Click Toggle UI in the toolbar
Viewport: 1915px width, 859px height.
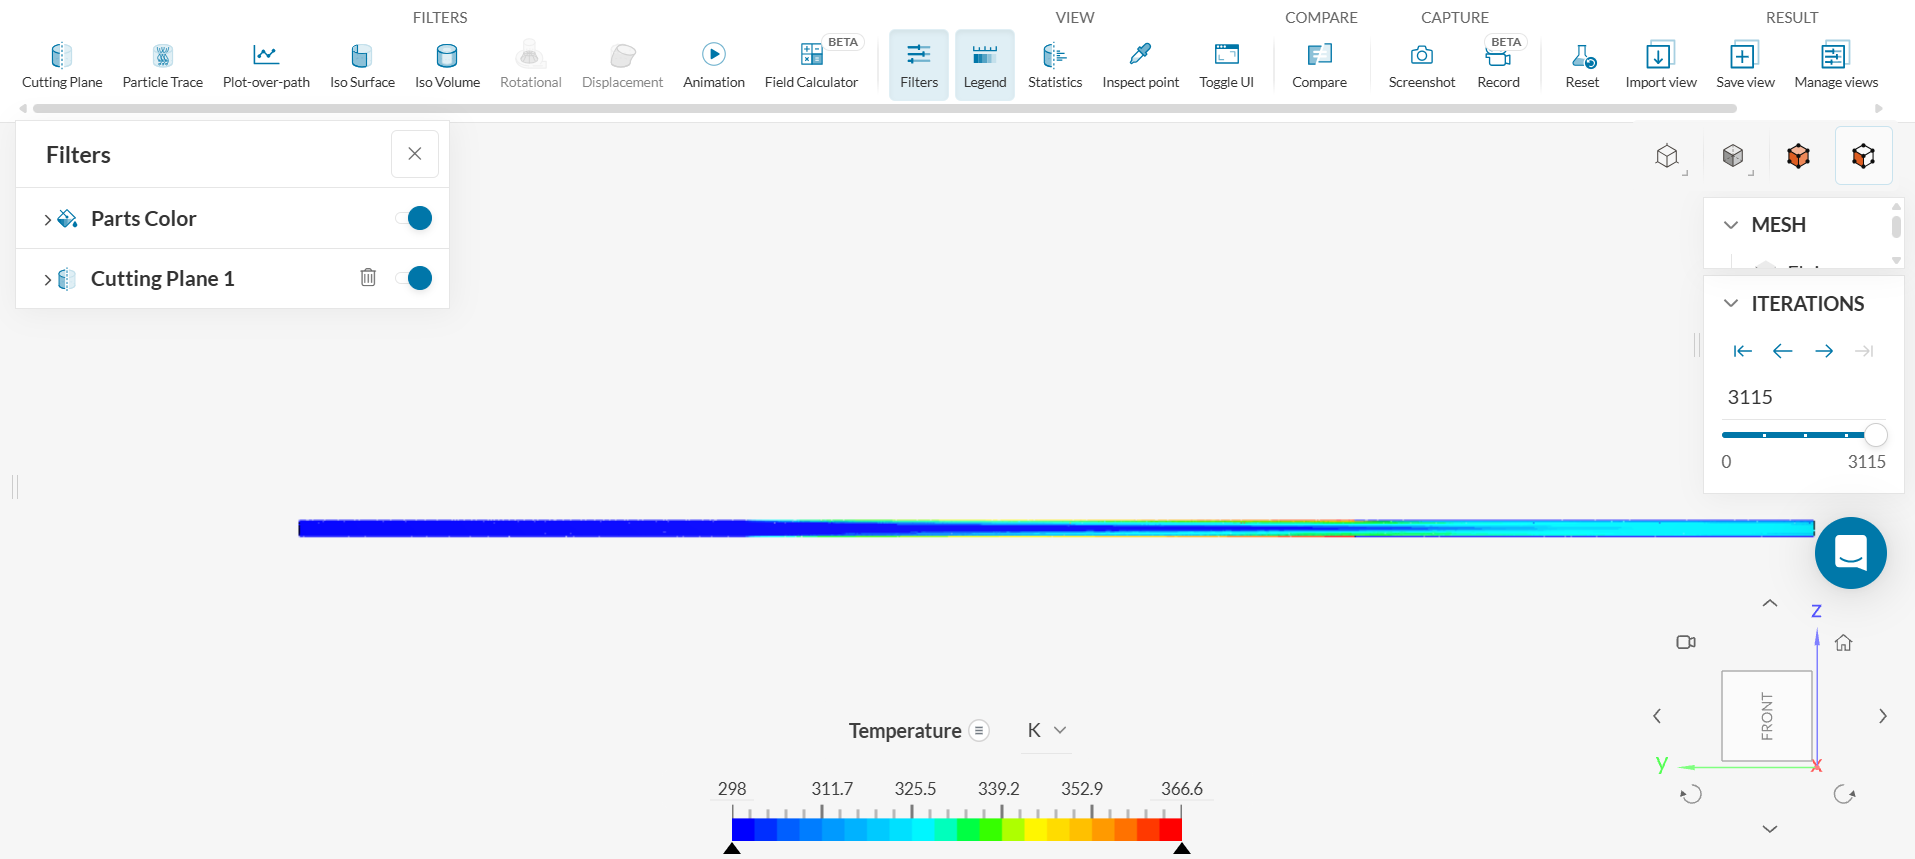[1226, 66]
